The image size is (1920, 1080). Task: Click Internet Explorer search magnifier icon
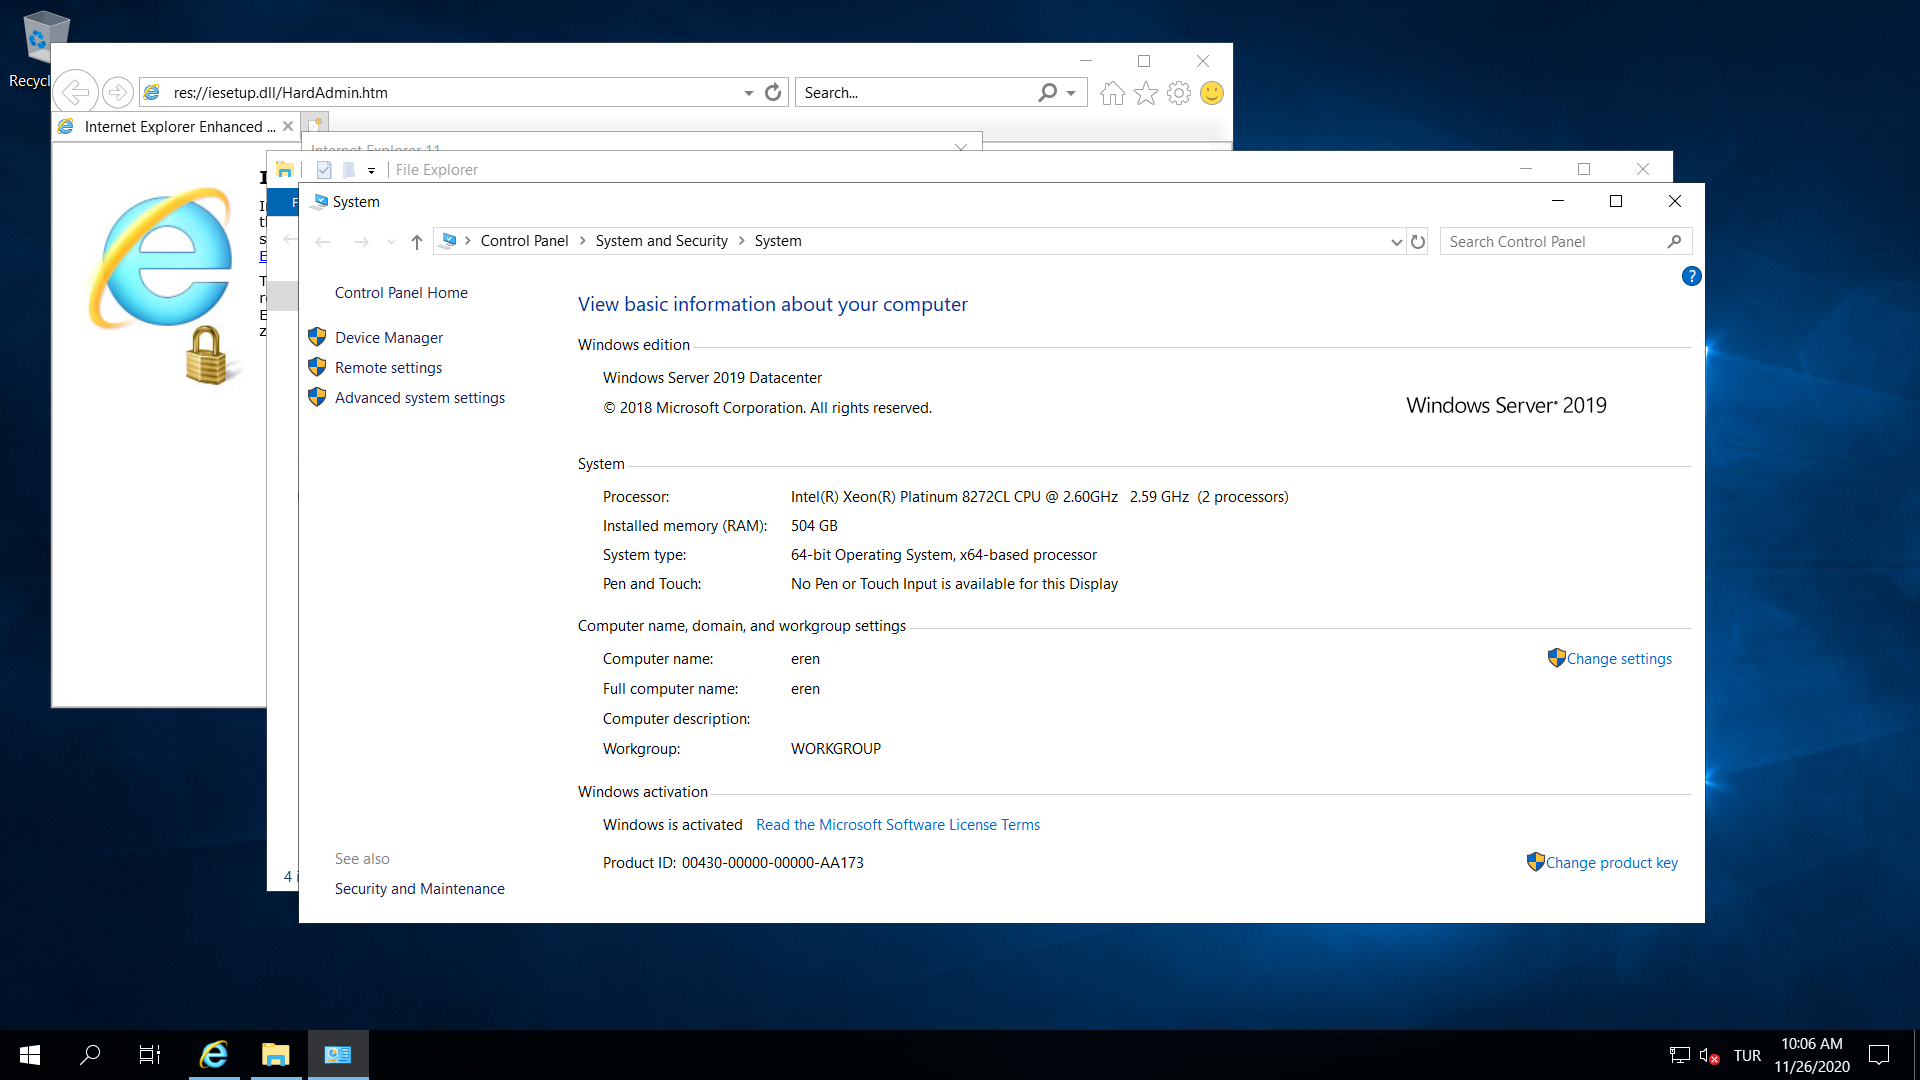coord(1047,93)
